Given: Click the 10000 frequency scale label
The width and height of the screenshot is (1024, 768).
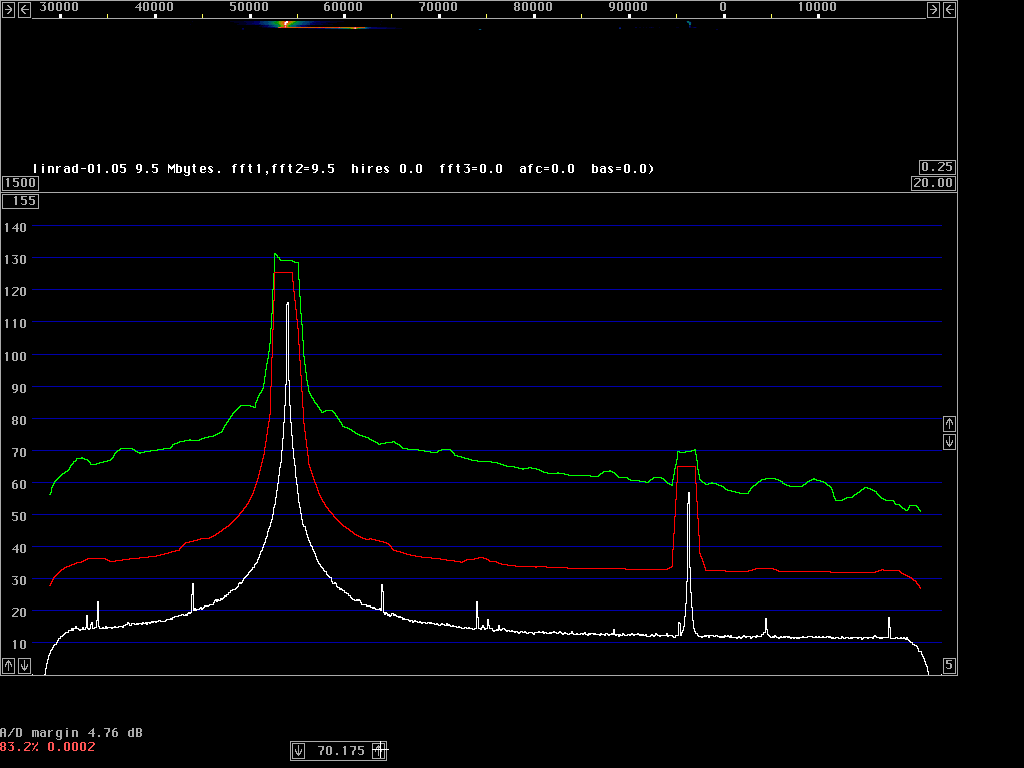Looking at the screenshot, I should 817,7.
